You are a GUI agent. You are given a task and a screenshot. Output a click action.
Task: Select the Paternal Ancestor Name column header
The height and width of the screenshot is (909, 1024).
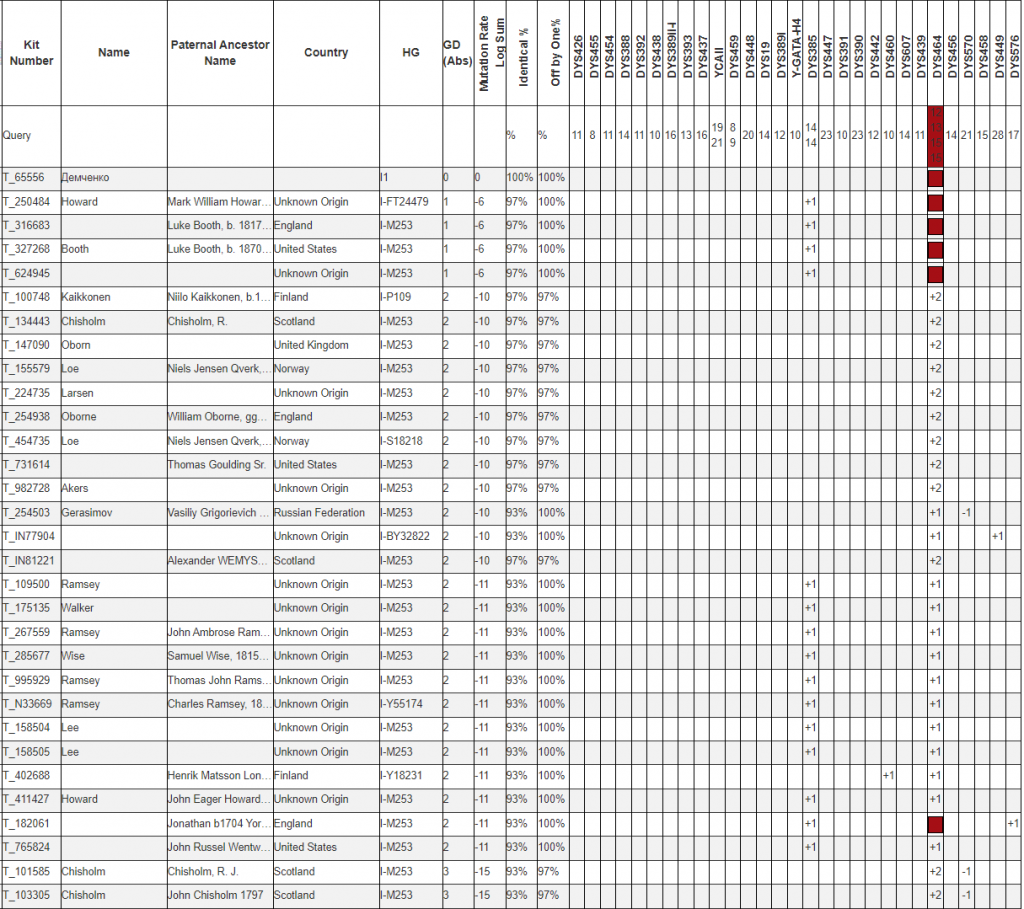coord(220,53)
